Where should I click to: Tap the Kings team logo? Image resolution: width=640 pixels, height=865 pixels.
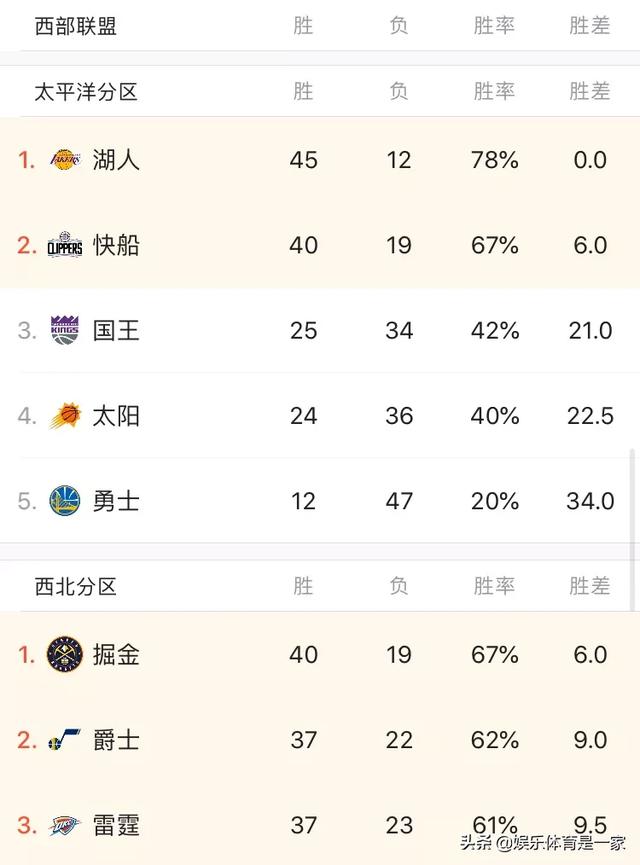click(65, 330)
